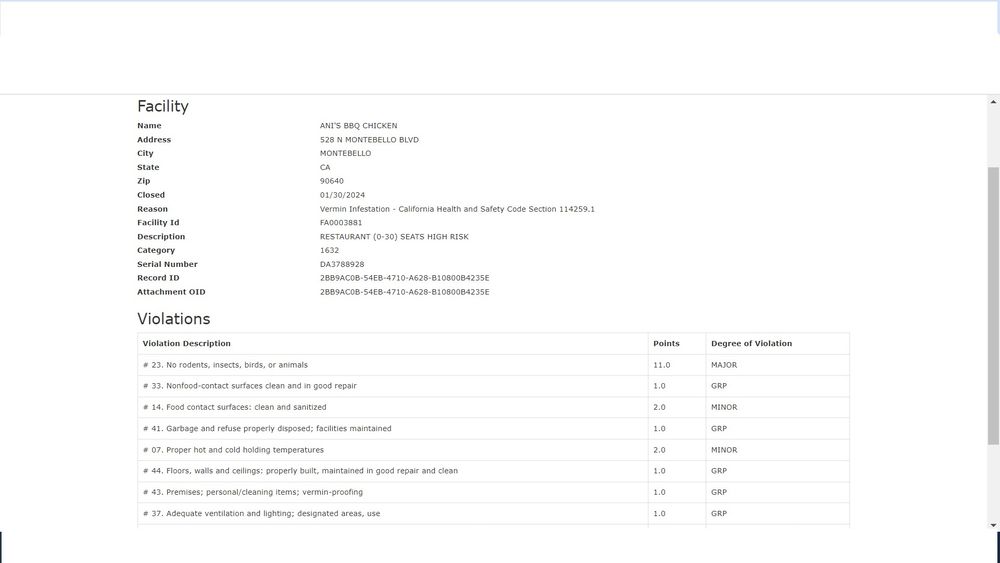Select the No rodents, insects, birds violation row
The image size is (1000, 563).
pyautogui.click(x=225, y=365)
